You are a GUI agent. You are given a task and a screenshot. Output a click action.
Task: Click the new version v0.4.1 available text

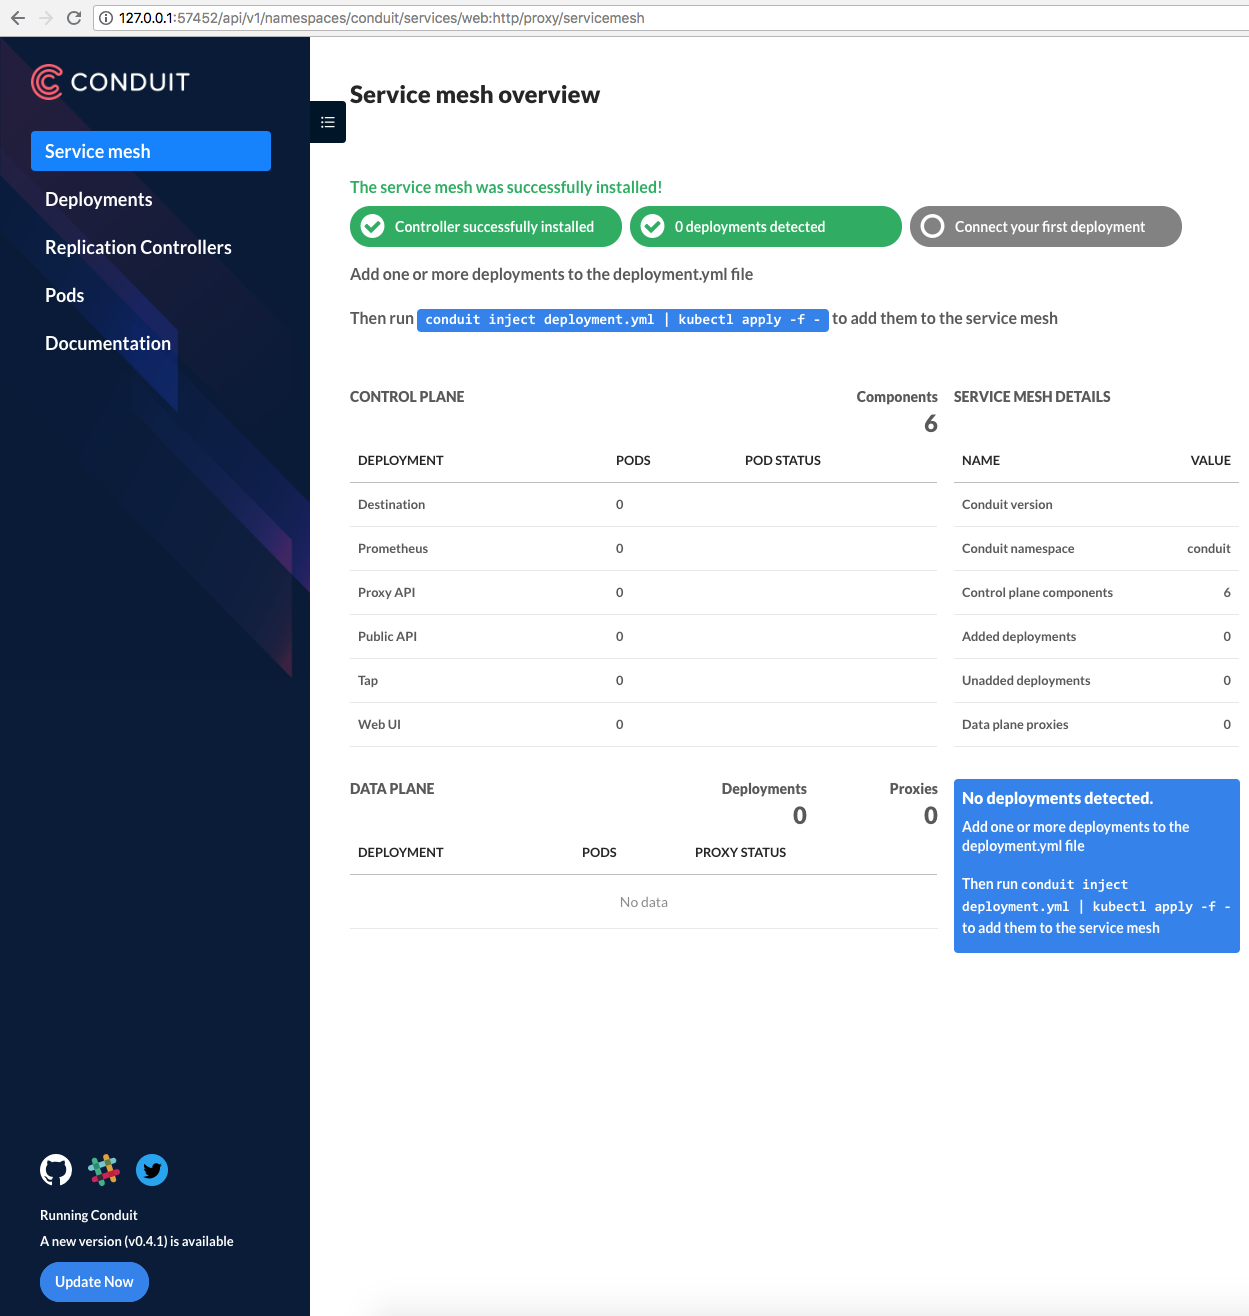pyautogui.click(x=137, y=1241)
